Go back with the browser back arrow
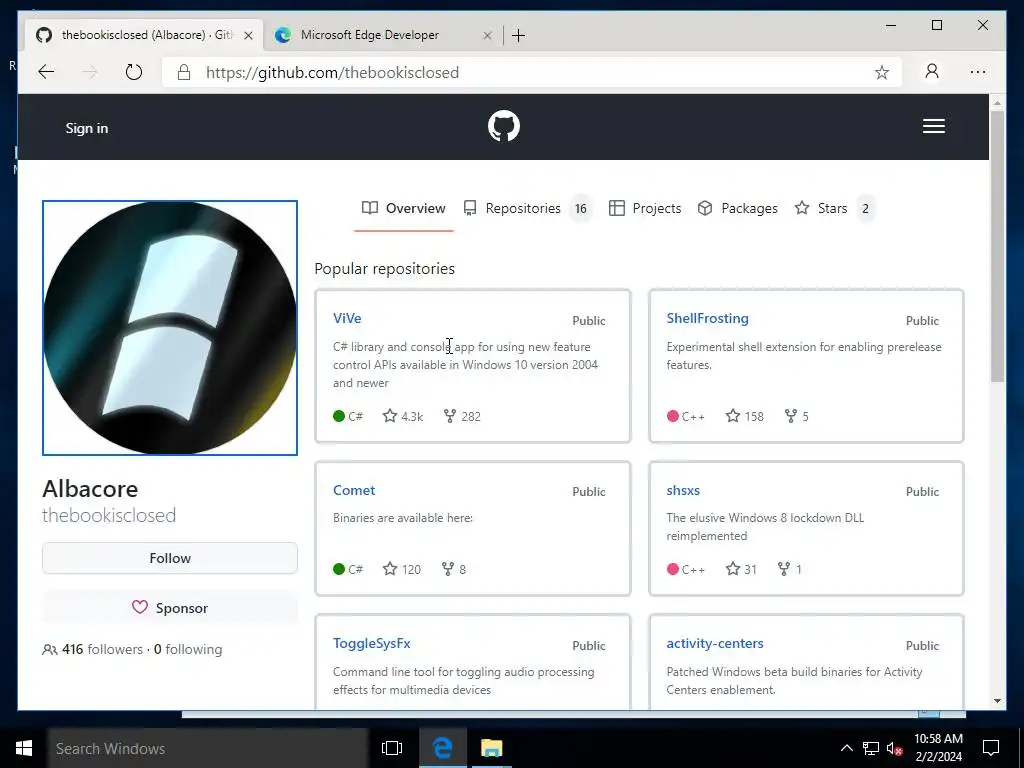Screen dimensions: 1024x768 tap(46, 72)
